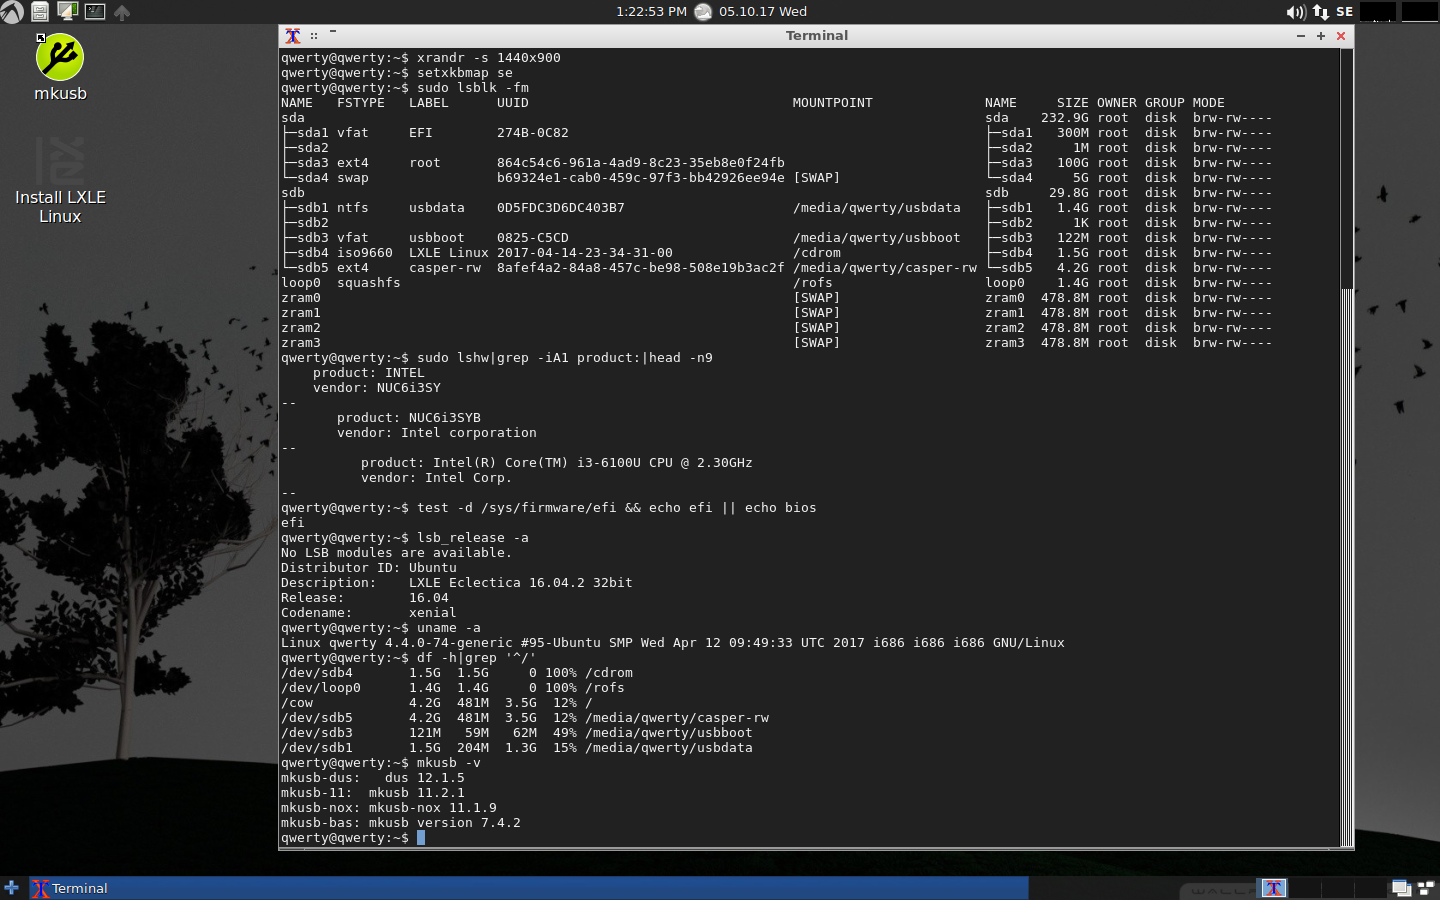The width and height of the screenshot is (1440, 900).
Task: Click the 'mkusb-nox 11.1.9' version line
Action: coord(389,808)
